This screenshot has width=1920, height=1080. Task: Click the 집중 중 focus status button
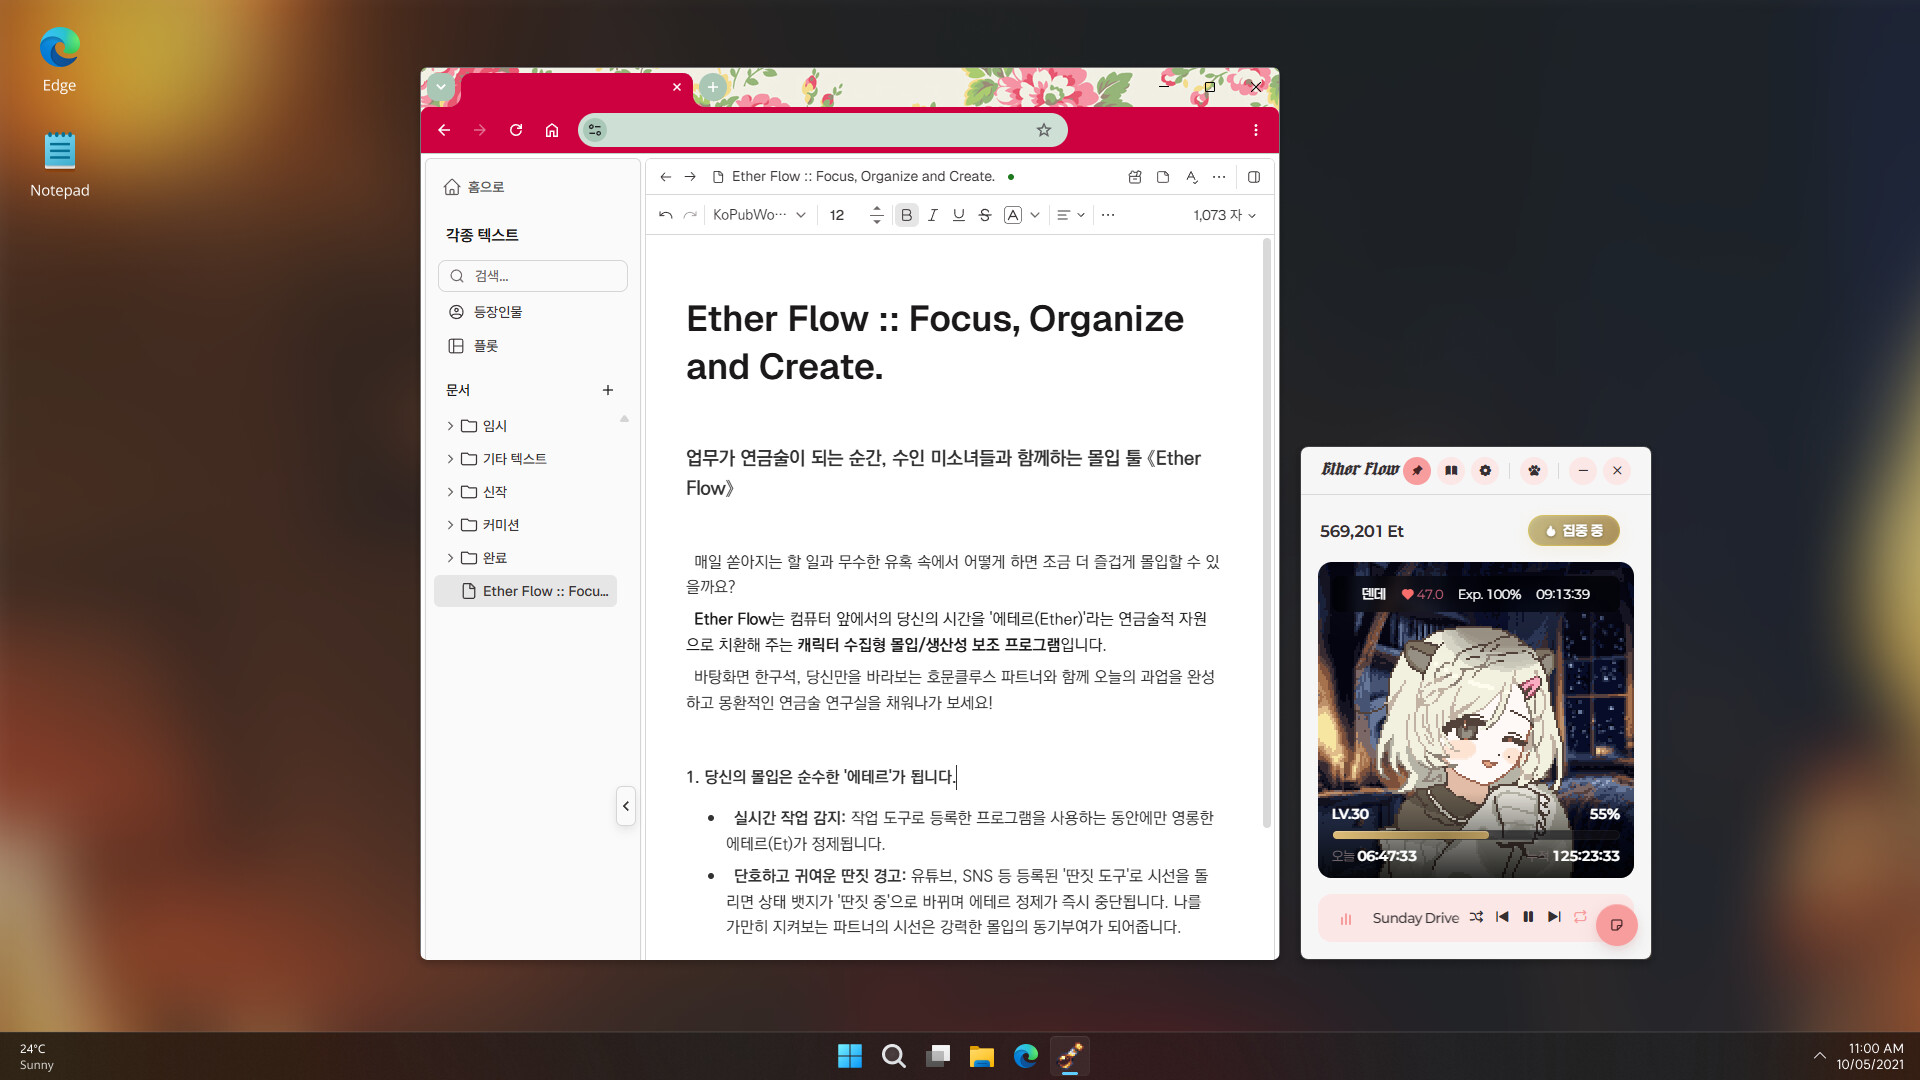click(1574, 531)
